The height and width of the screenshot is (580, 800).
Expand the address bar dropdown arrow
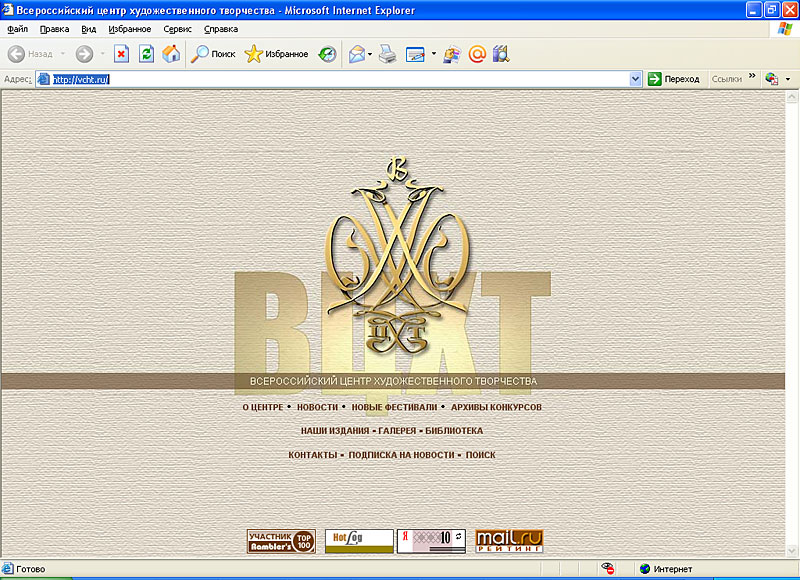(635, 79)
